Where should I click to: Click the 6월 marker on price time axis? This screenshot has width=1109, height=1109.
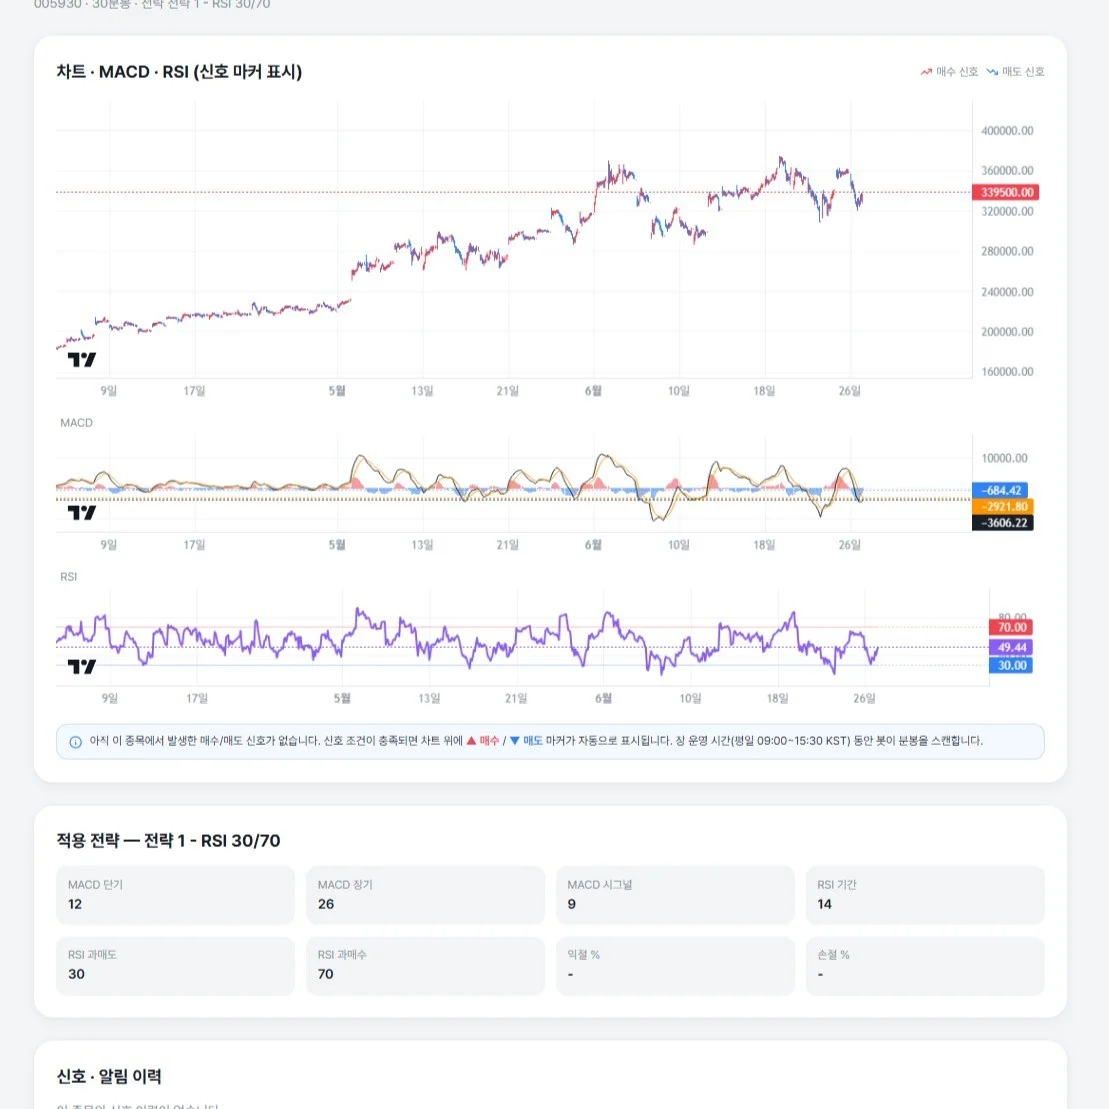[x=593, y=391]
